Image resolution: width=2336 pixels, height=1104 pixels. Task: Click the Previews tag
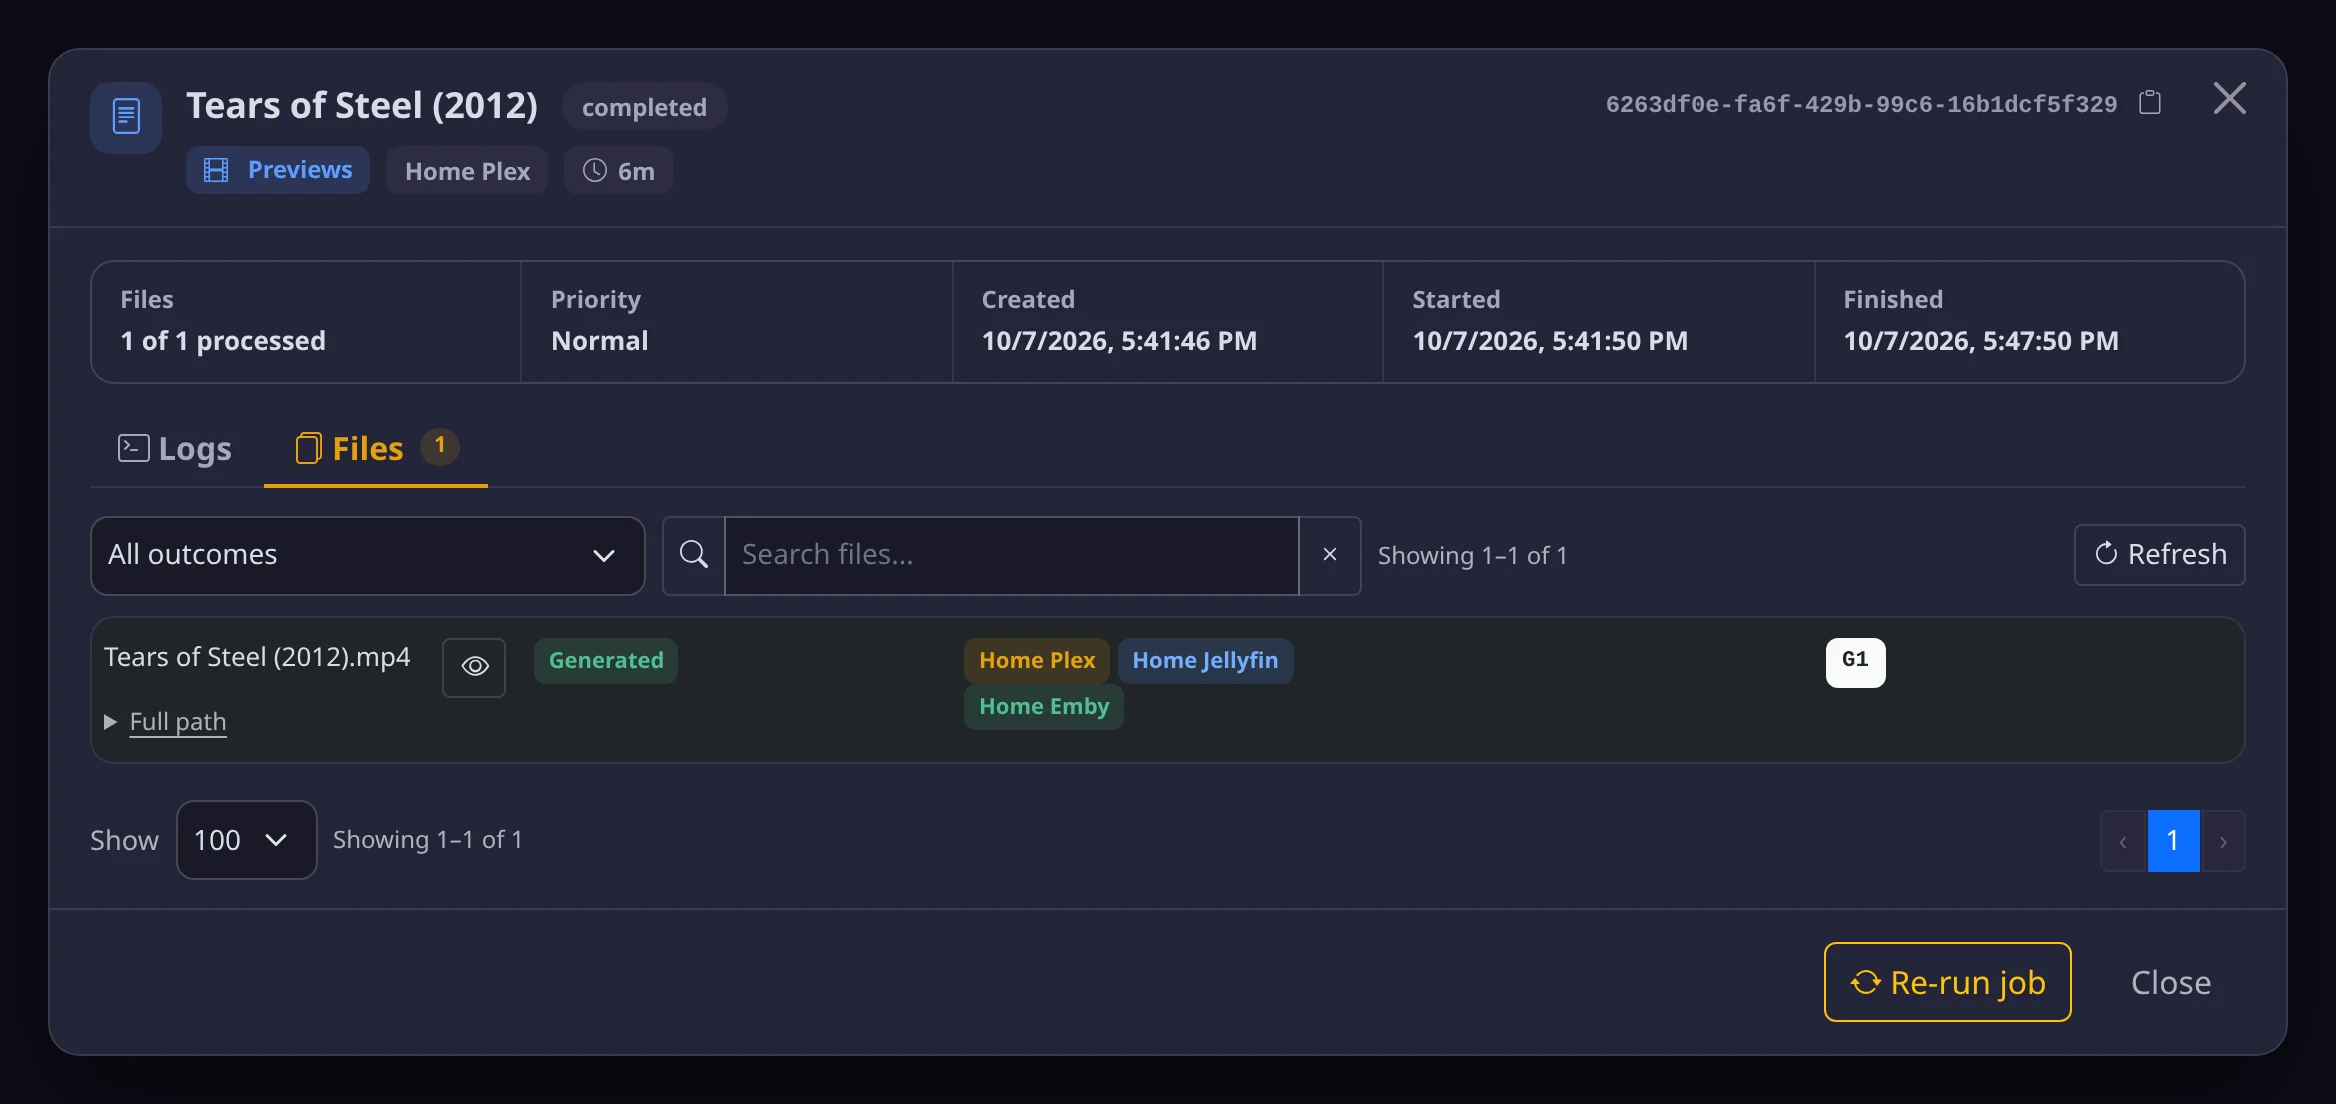click(278, 170)
